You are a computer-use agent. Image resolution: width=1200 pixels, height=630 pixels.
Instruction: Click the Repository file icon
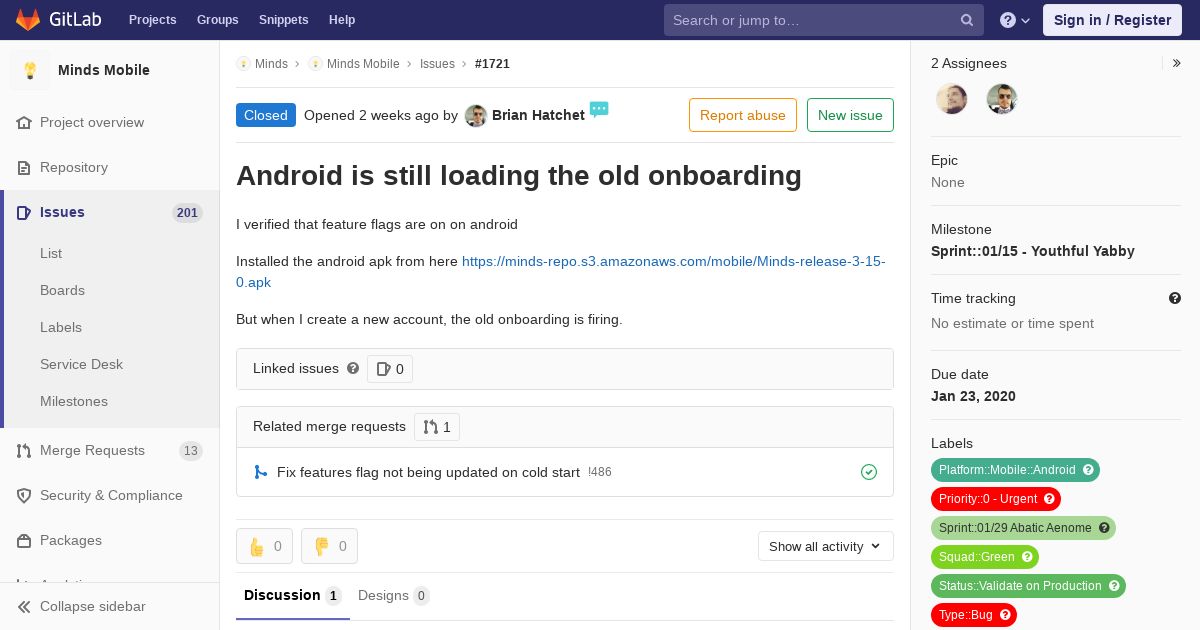pyautogui.click(x=24, y=168)
